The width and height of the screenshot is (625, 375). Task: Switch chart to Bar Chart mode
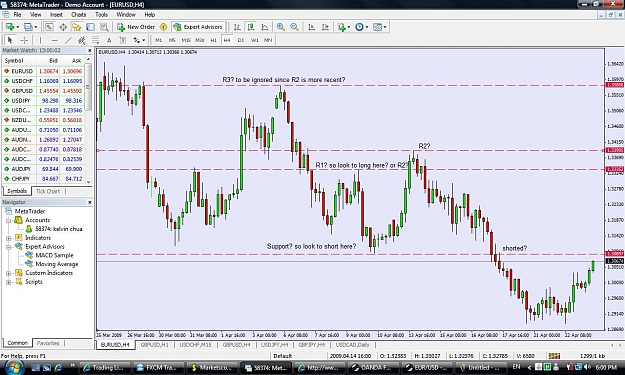pos(237,27)
